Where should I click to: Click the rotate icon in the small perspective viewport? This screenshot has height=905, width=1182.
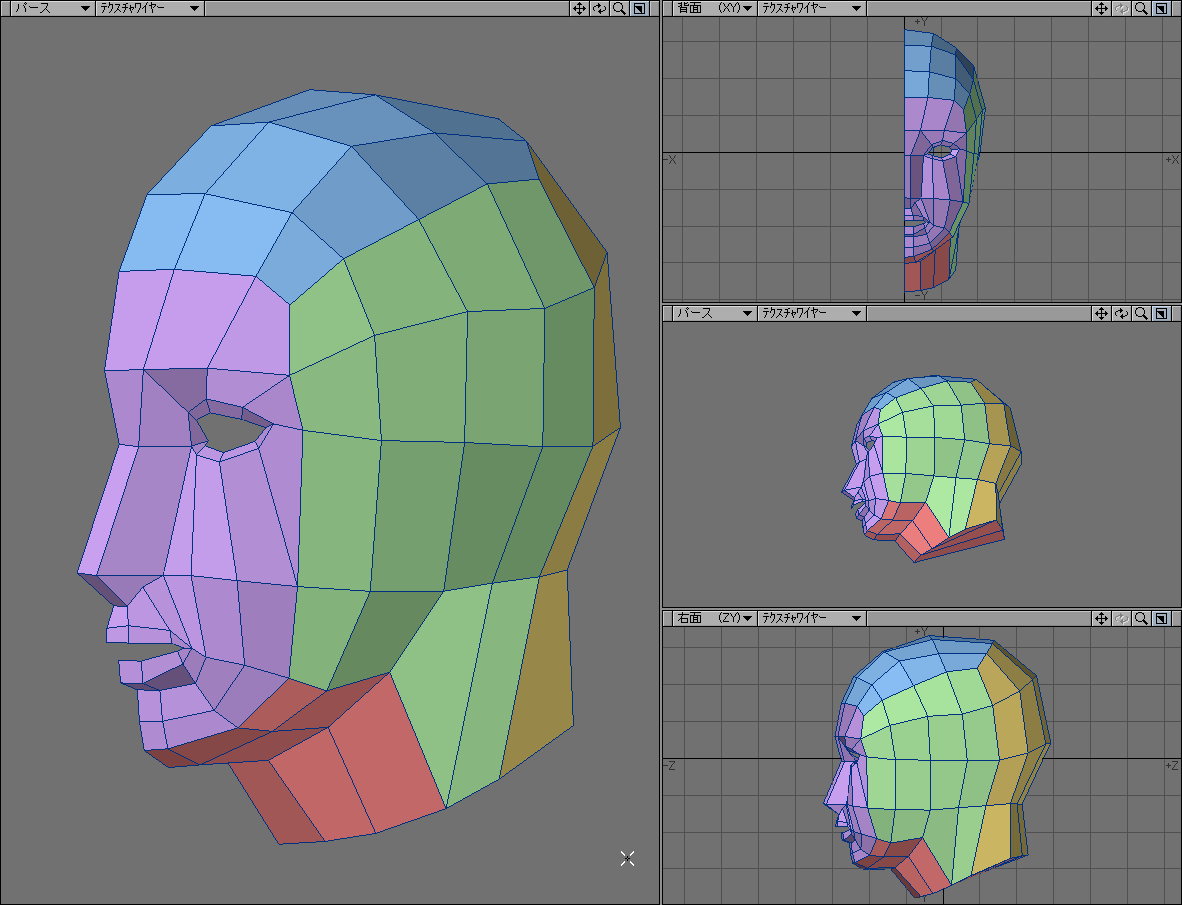(1121, 313)
